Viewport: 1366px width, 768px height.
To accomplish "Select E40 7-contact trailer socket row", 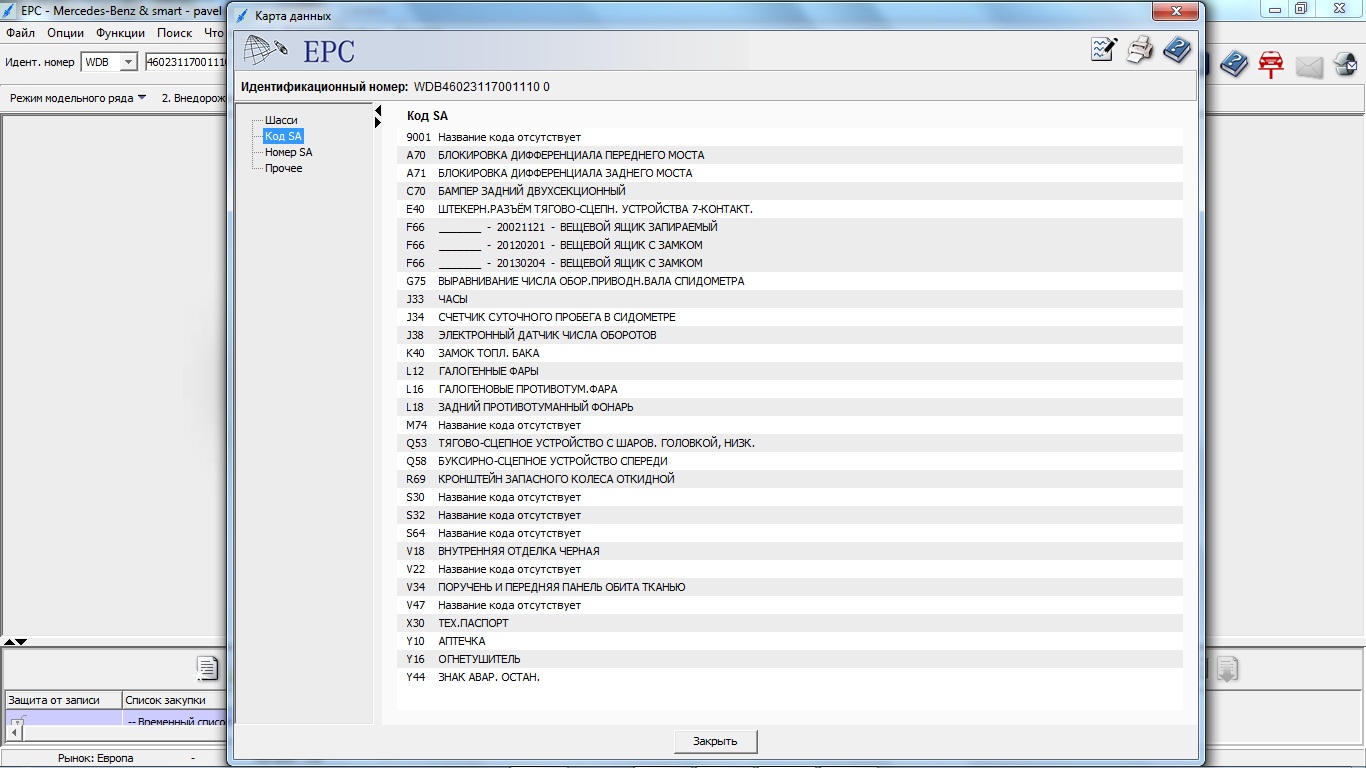I will tap(790, 209).
